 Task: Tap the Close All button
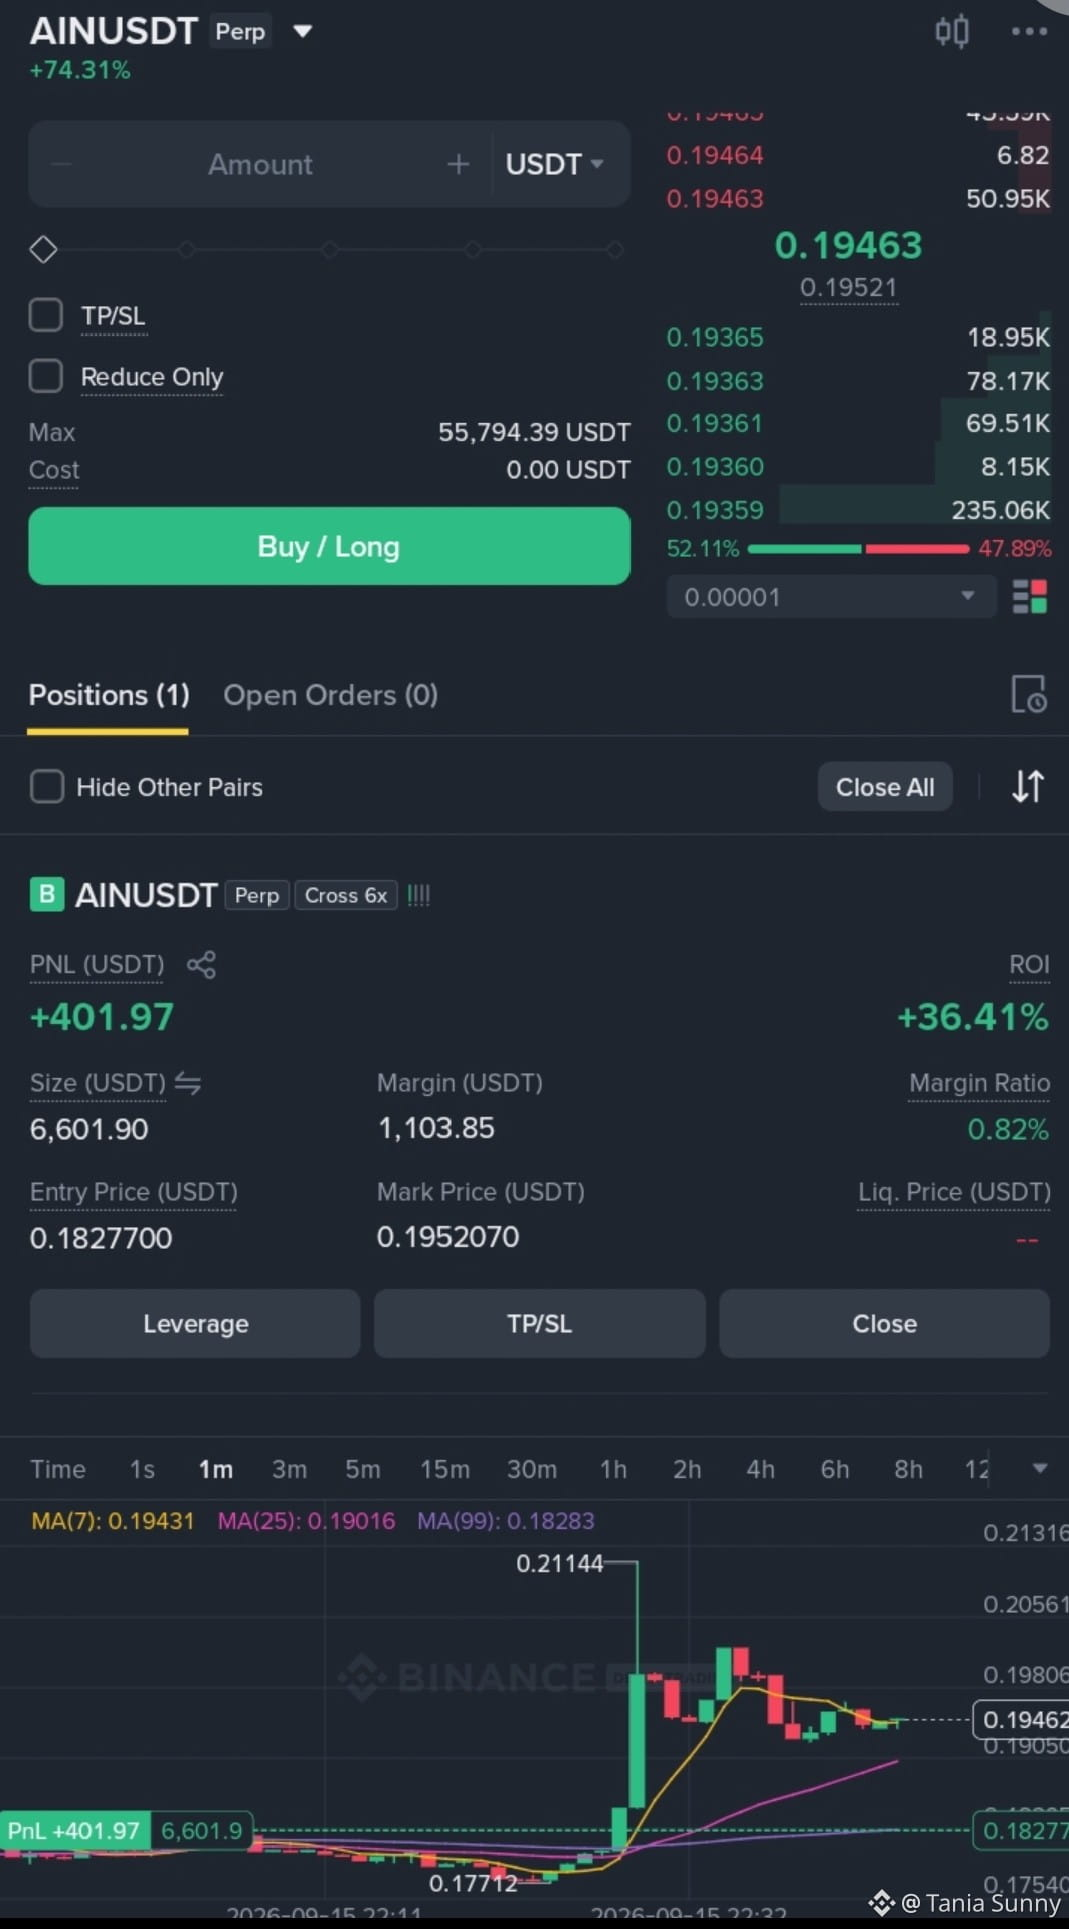point(885,787)
